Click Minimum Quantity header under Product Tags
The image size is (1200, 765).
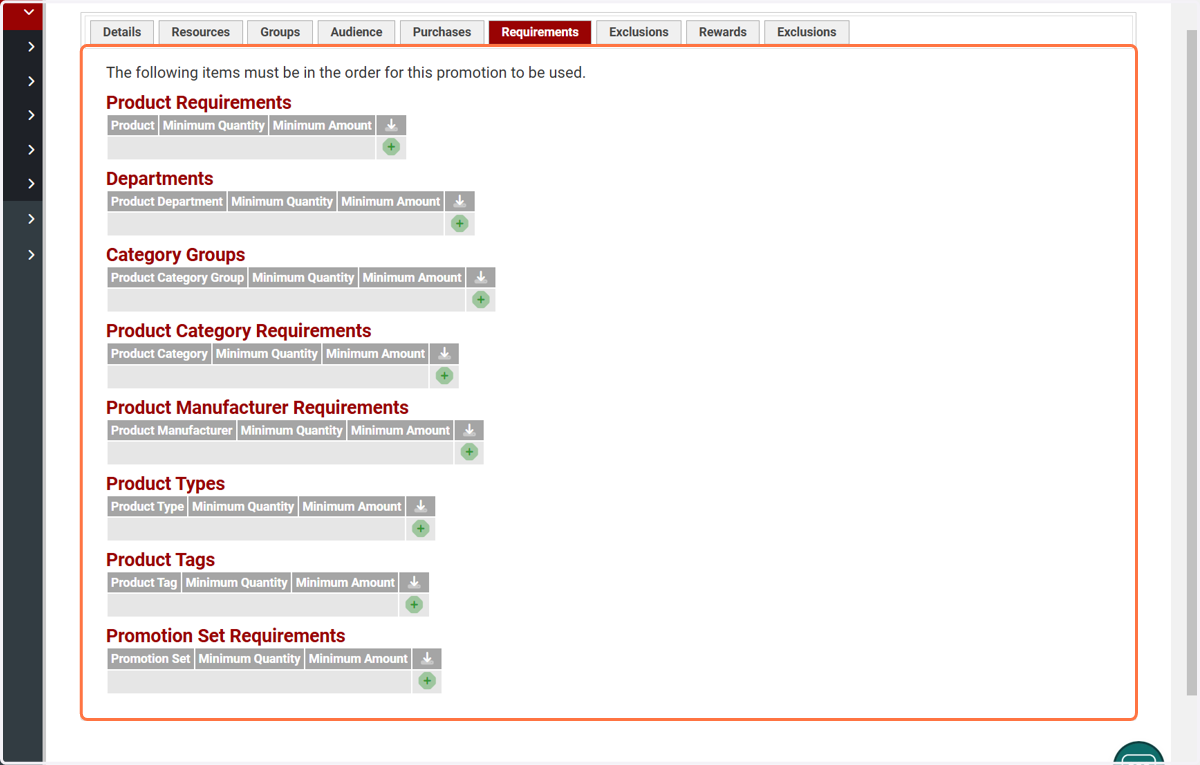(x=237, y=582)
